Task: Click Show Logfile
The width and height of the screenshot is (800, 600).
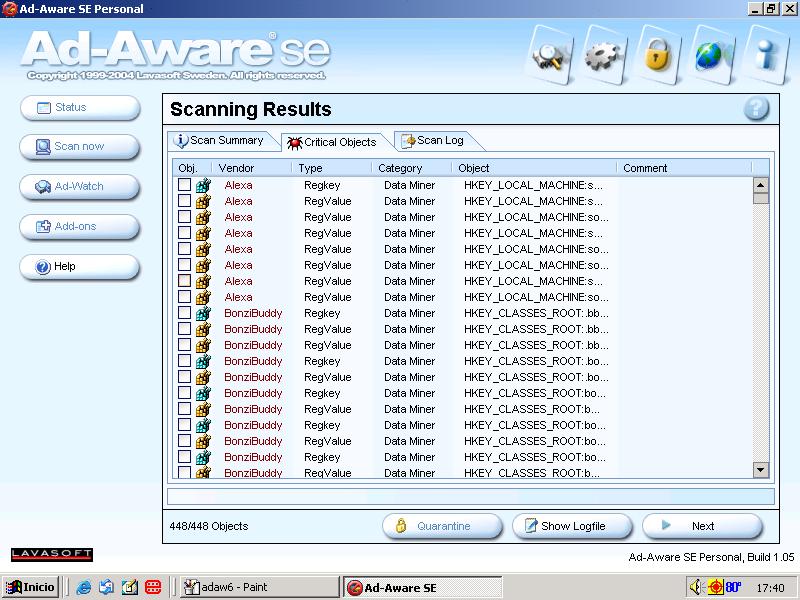Action: (x=572, y=526)
